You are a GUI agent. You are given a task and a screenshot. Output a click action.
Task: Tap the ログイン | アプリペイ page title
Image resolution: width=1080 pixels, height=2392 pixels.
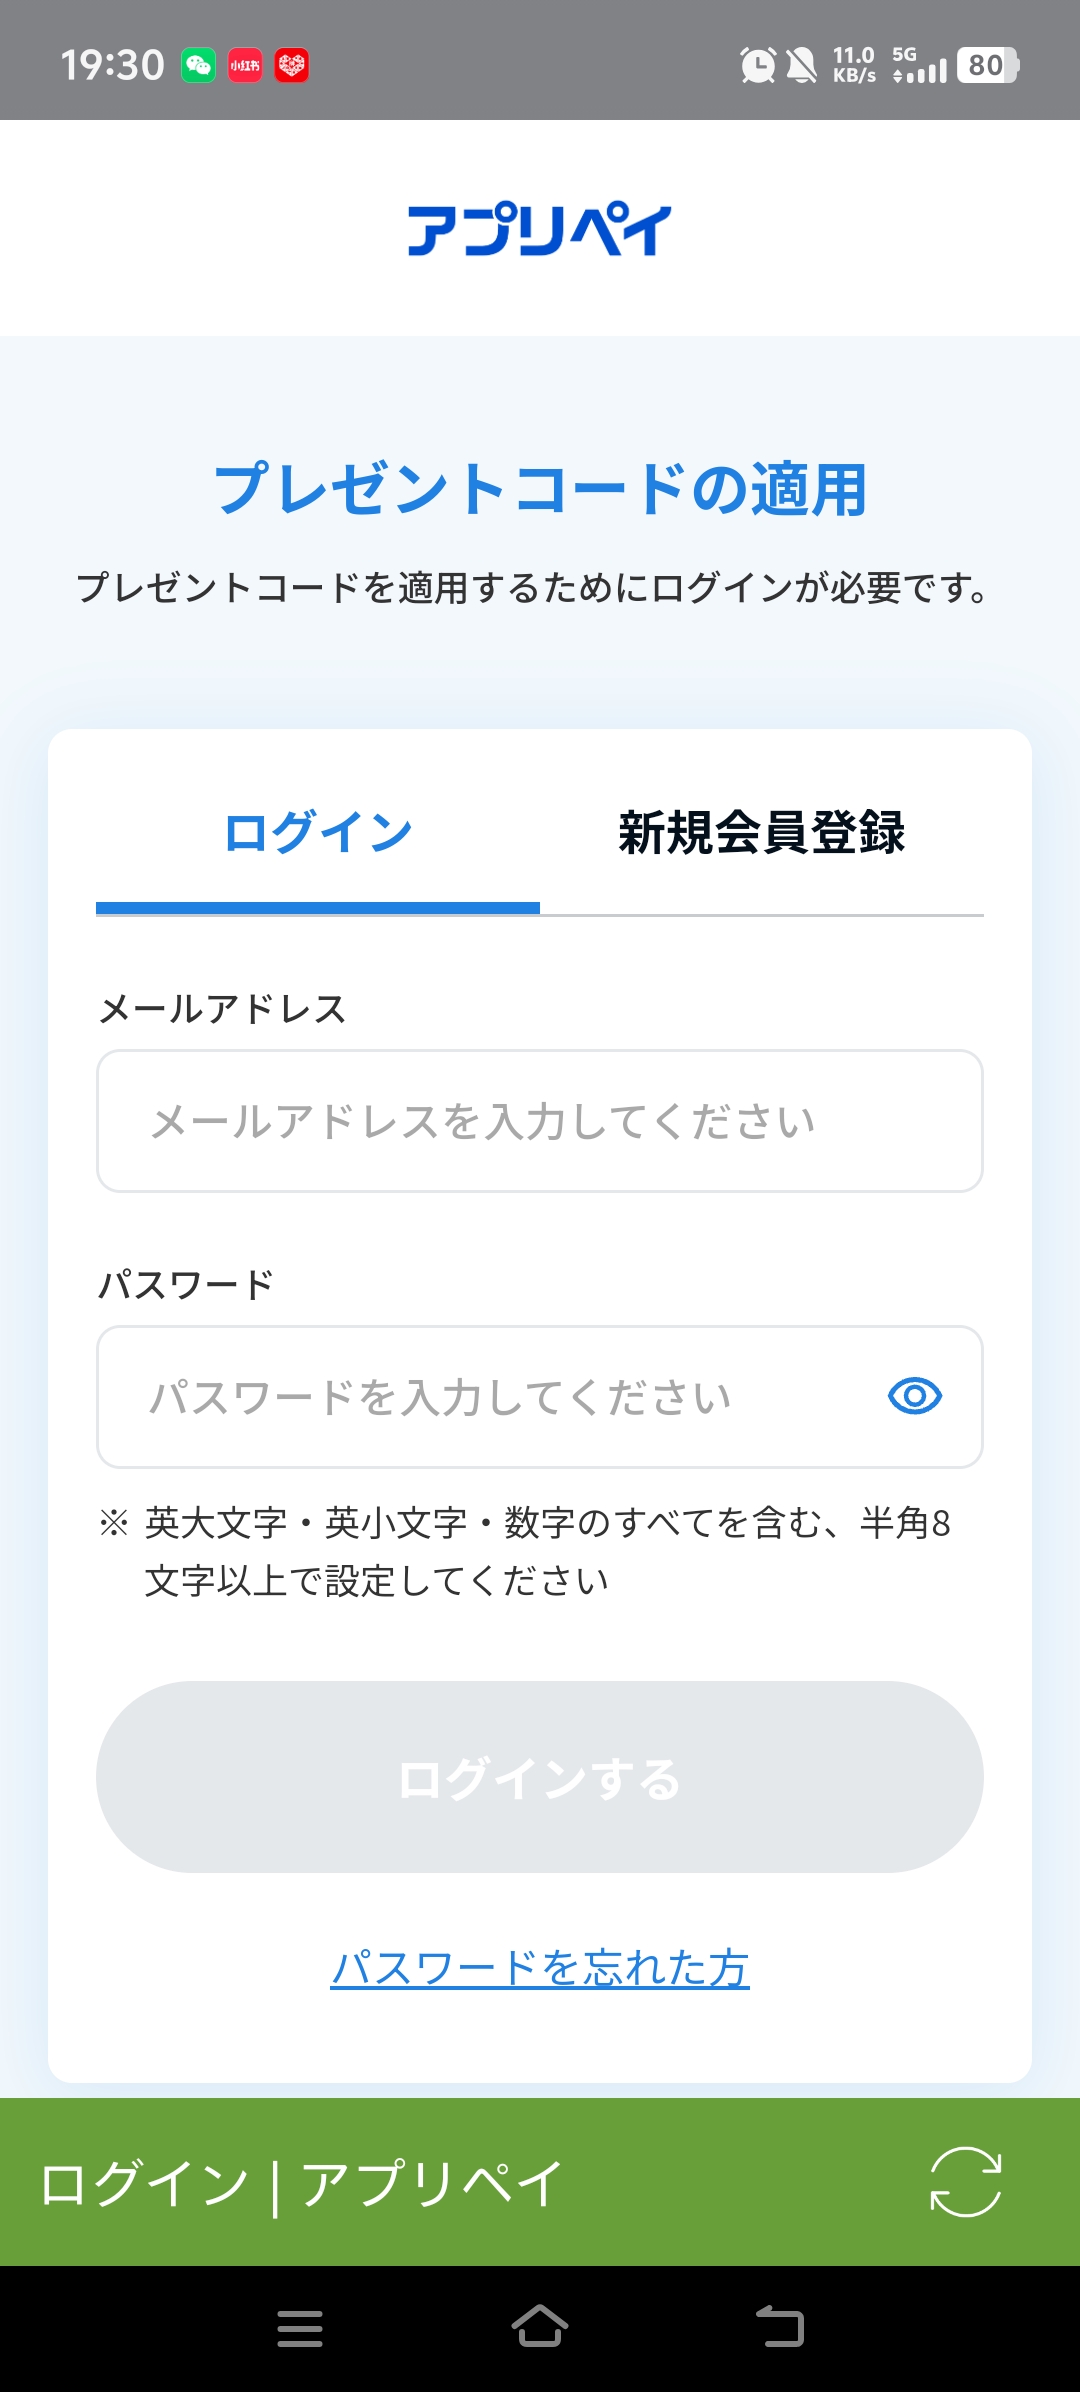(x=302, y=2182)
